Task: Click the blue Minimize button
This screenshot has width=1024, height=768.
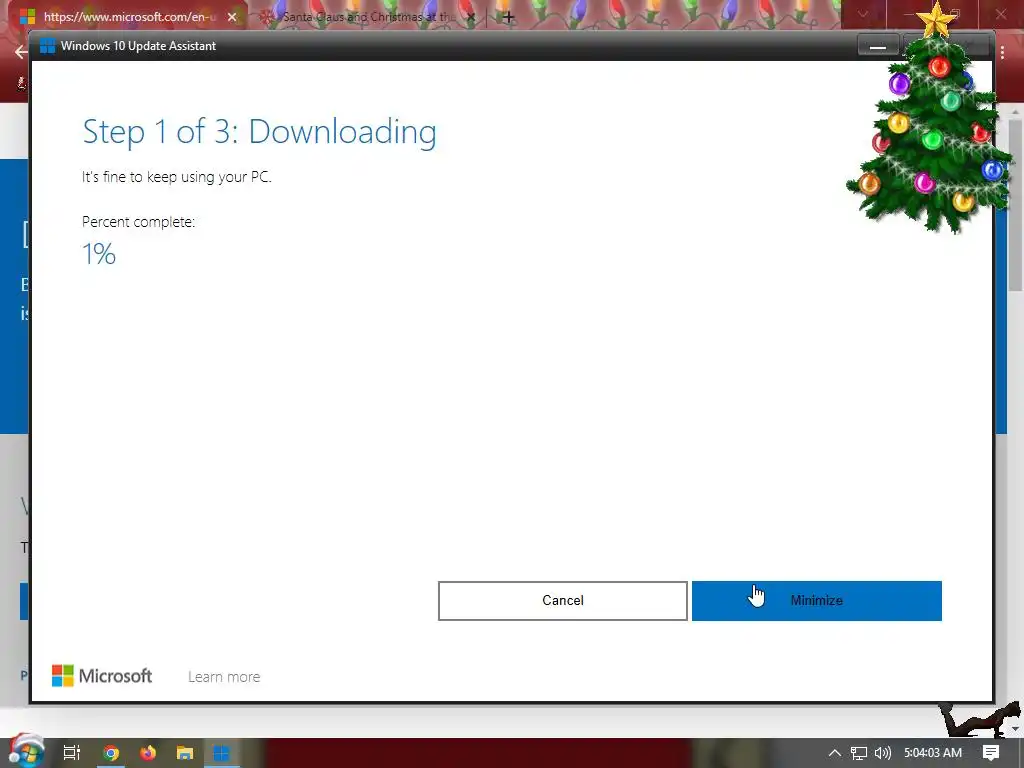Action: [816, 601]
